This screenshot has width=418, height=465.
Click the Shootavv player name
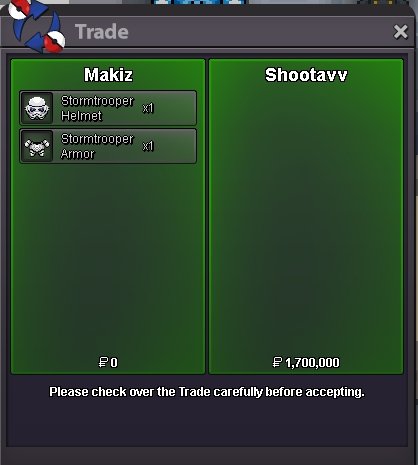[306, 75]
